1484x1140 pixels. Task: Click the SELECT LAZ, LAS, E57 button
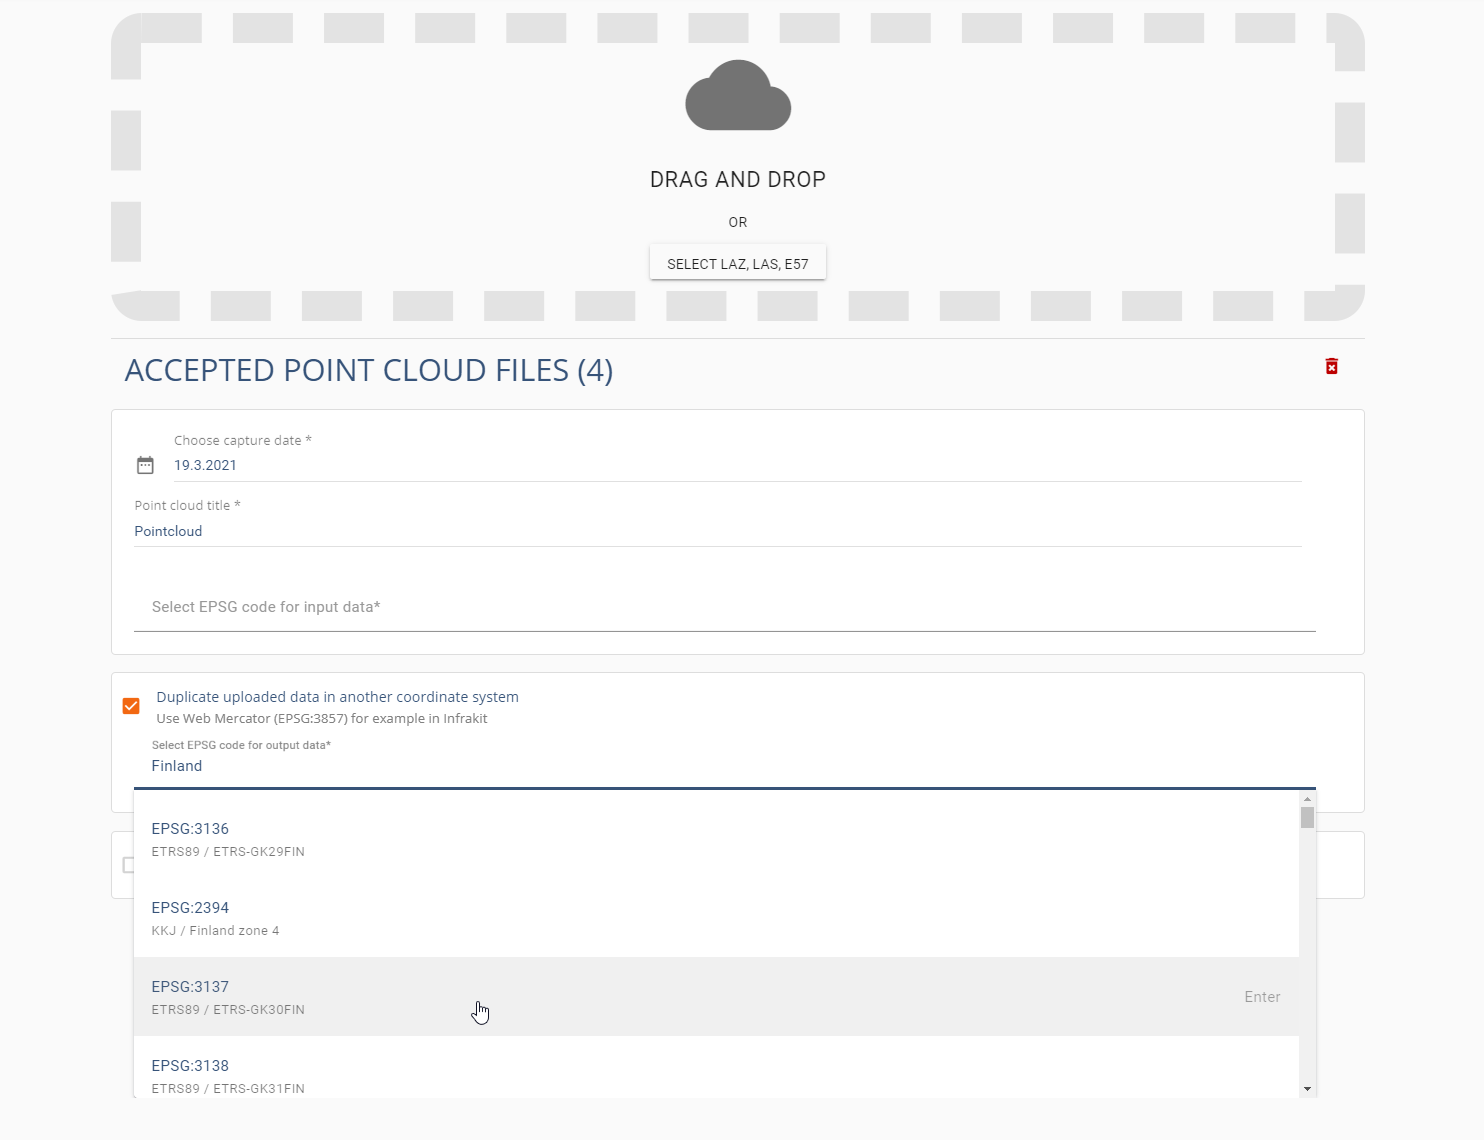(738, 263)
